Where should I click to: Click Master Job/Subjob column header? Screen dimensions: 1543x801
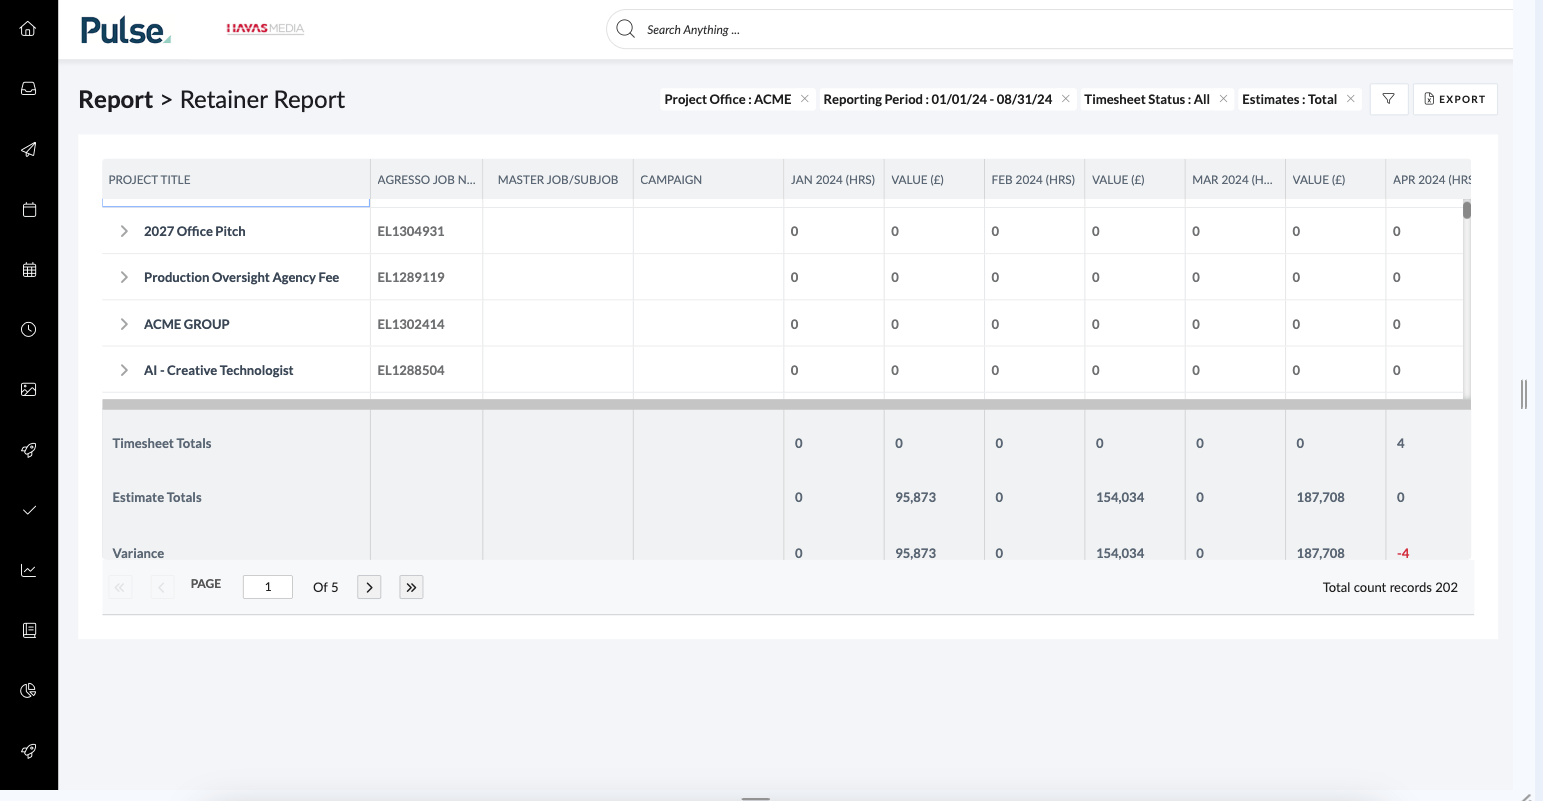coord(558,180)
